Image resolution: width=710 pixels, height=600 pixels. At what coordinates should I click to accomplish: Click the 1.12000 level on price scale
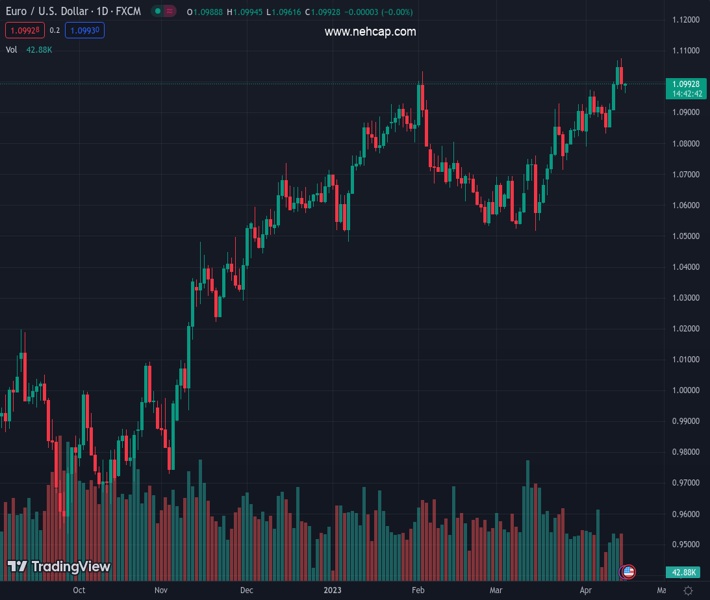pyautogui.click(x=685, y=20)
